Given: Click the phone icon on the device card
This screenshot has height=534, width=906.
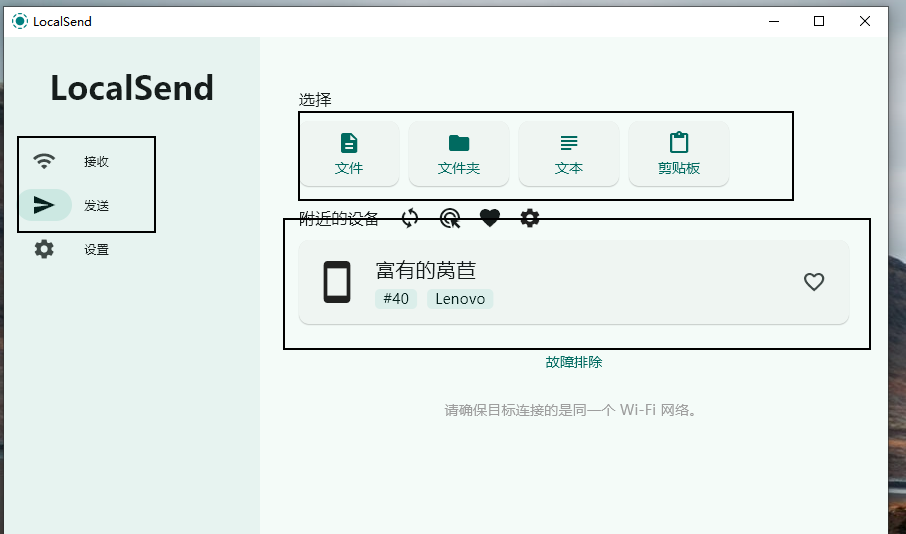Looking at the screenshot, I should pos(337,282).
